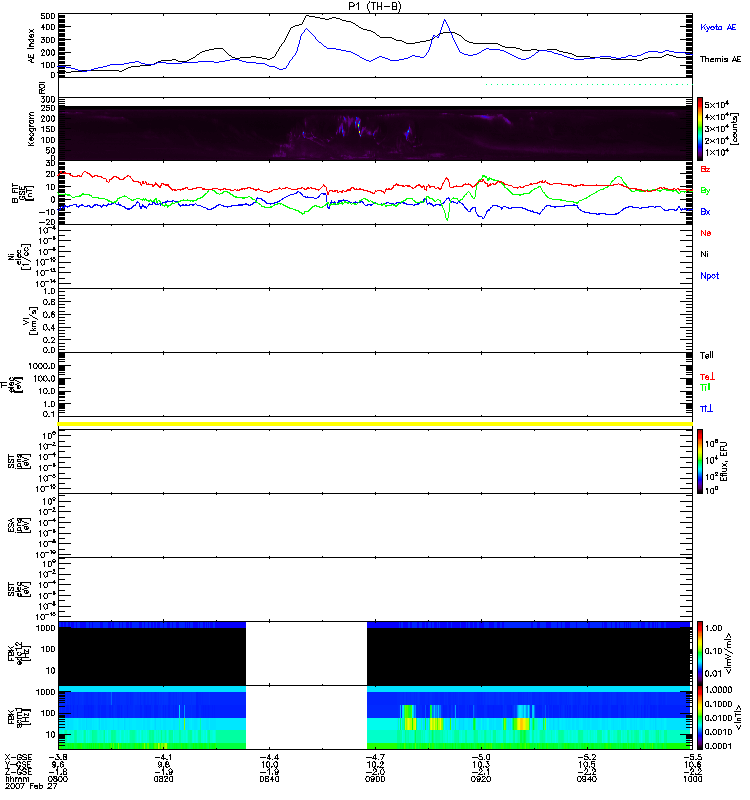Click the 5×10⁴ keogram color bar label
Image resolution: width=750 pixels, height=800 pixels.
[x=716, y=105]
